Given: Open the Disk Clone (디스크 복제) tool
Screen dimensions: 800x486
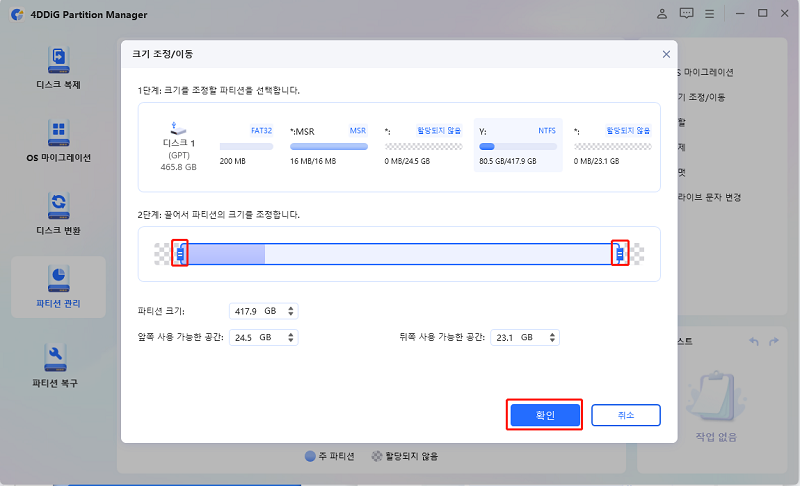Looking at the screenshot, I should (x=58, y=68).
